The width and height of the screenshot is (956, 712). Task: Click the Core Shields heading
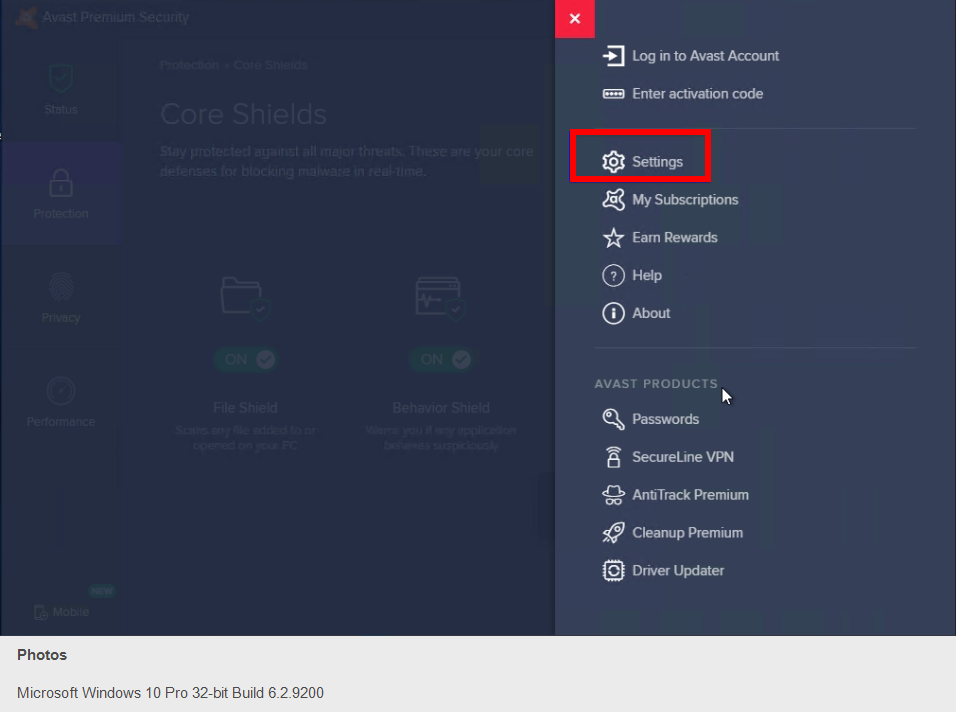tap(243, 114)
